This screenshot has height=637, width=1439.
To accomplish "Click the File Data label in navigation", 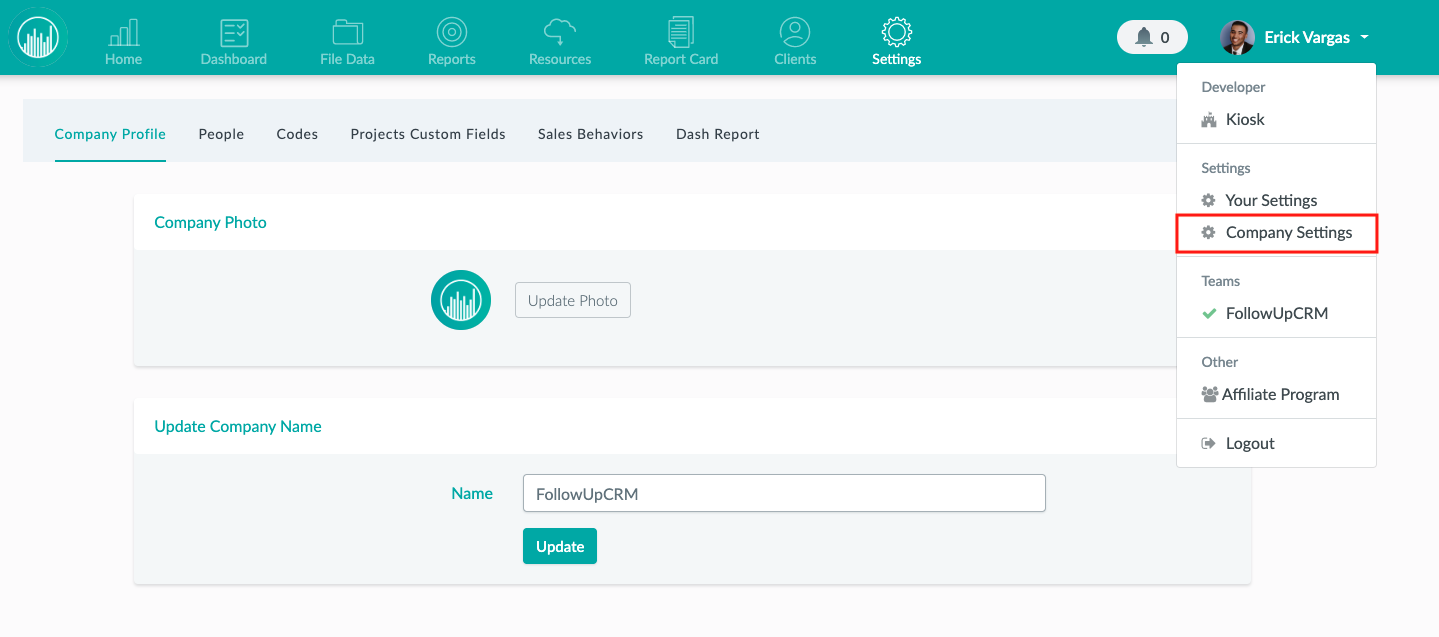I will 347,59.
